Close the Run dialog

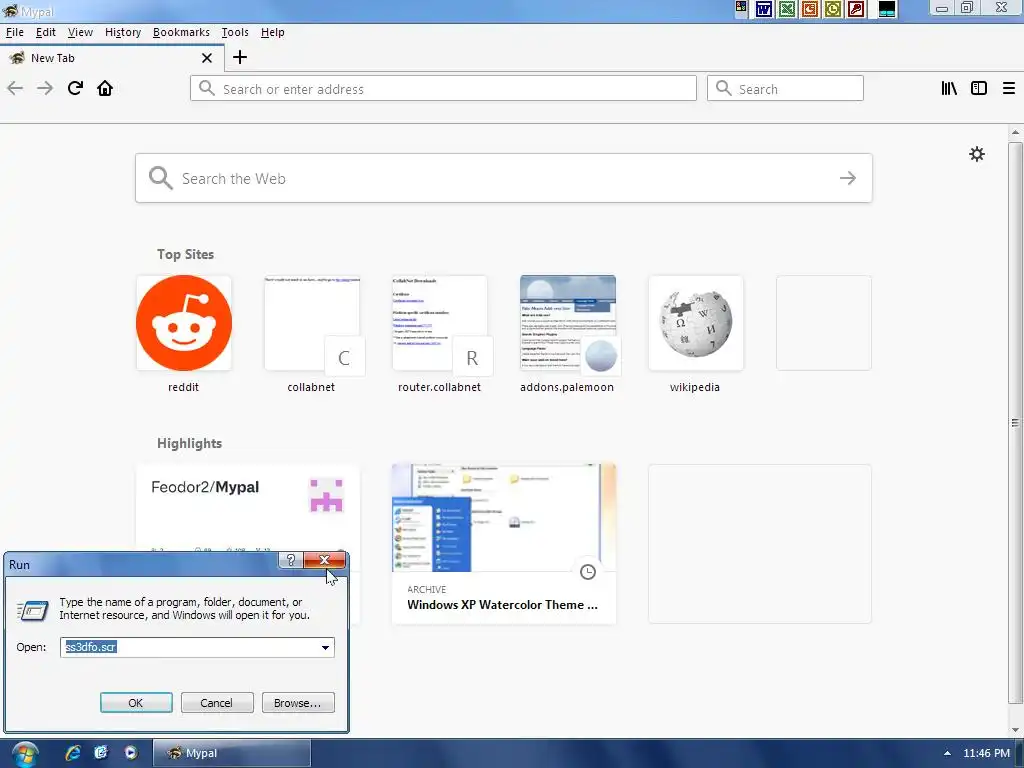[x=325, y=560]
